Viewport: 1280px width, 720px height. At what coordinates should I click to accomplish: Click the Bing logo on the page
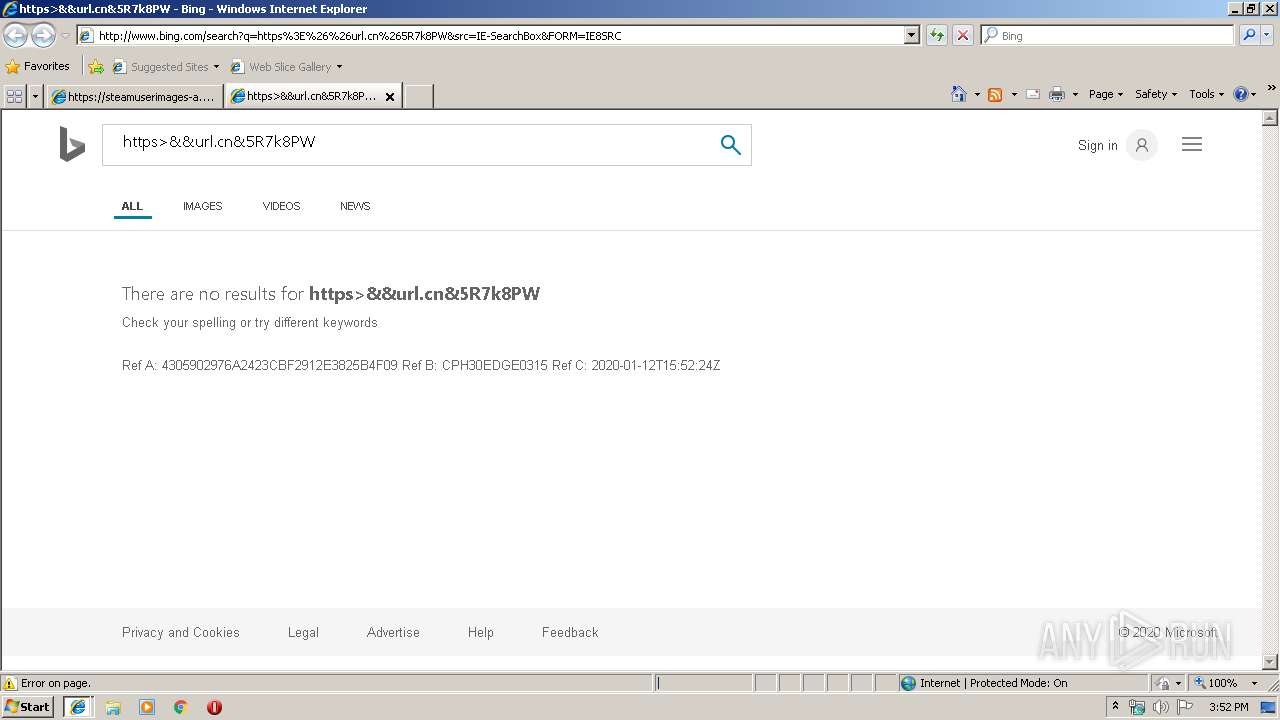point(72,144)
